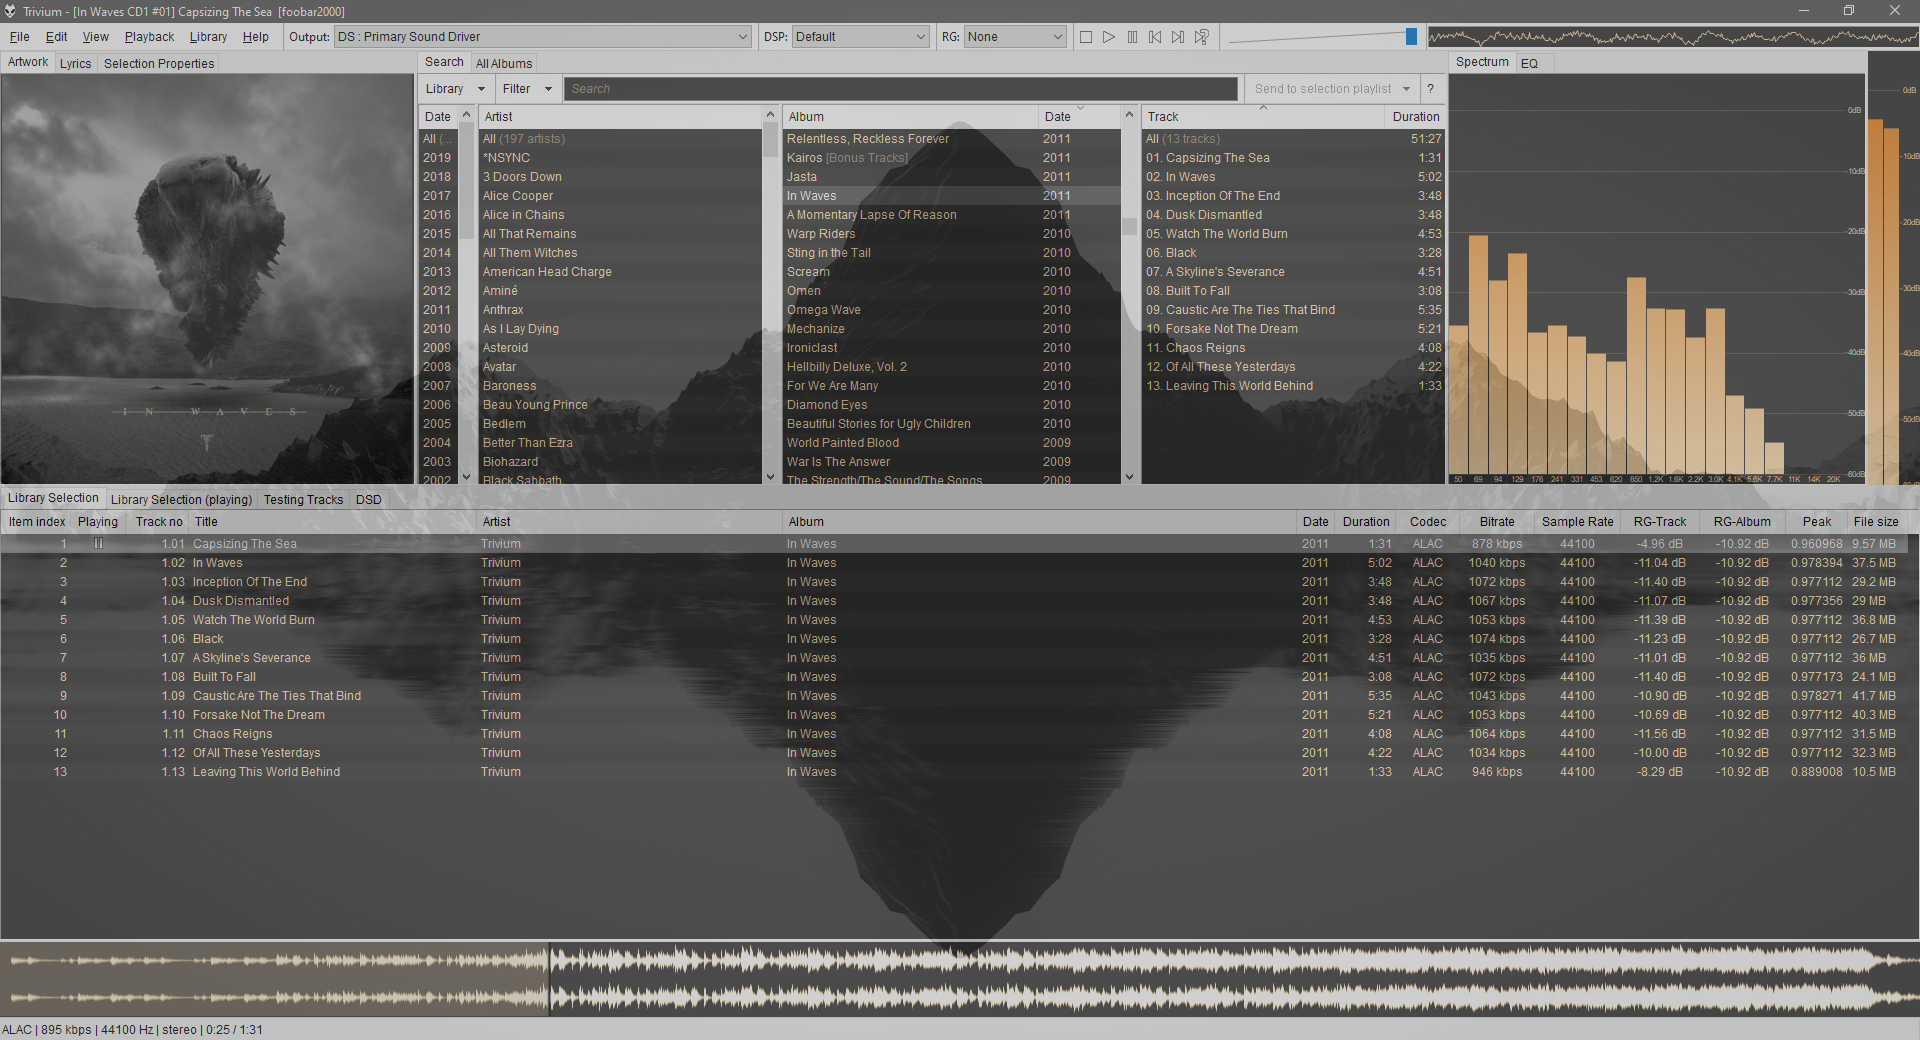
Task: Open search help with the question mark icon
Action: point(1431,88)
